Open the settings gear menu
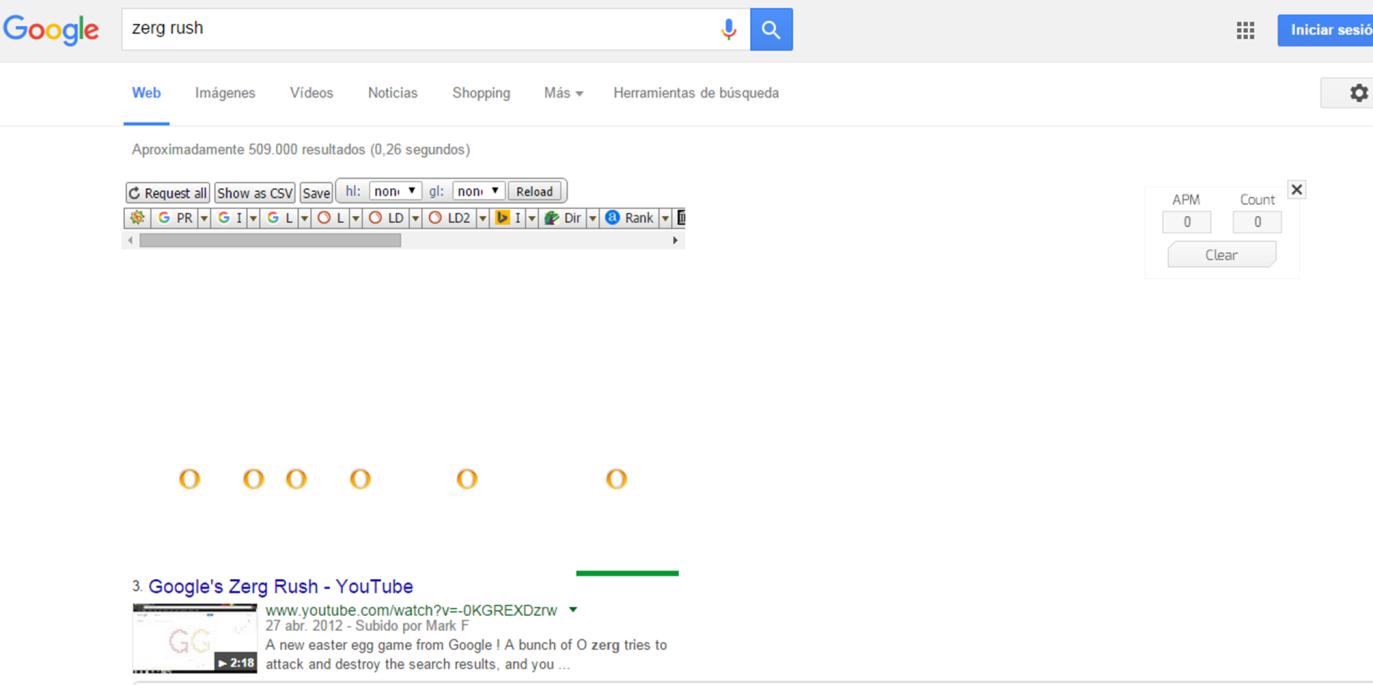This screenshot has height=685, width=1373. (1358, 93)
